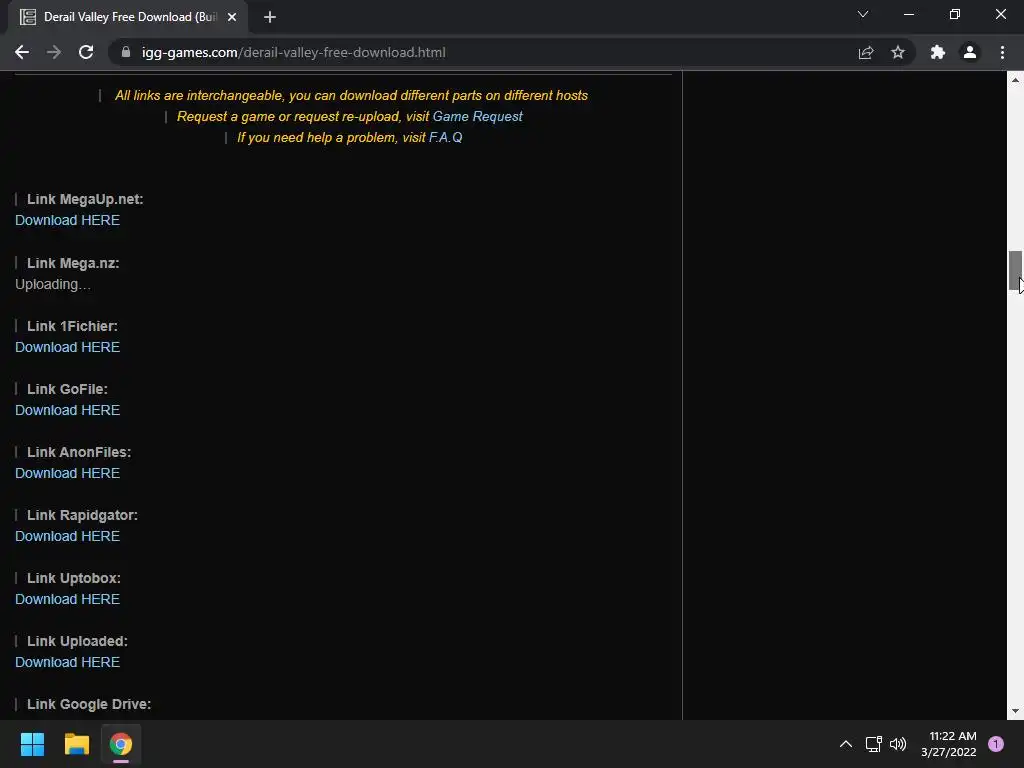
Task: Open the notification badge in taskbar
Action: click(x=996, y=744)
